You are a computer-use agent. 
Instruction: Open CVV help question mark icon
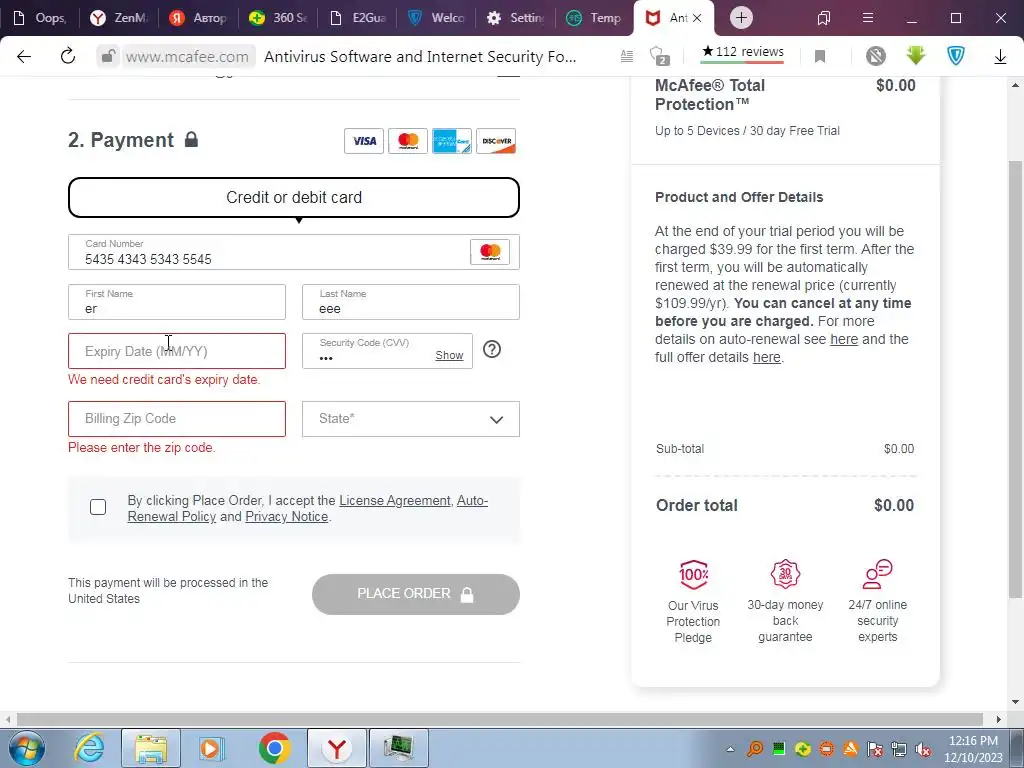click(x=492, y=349)
